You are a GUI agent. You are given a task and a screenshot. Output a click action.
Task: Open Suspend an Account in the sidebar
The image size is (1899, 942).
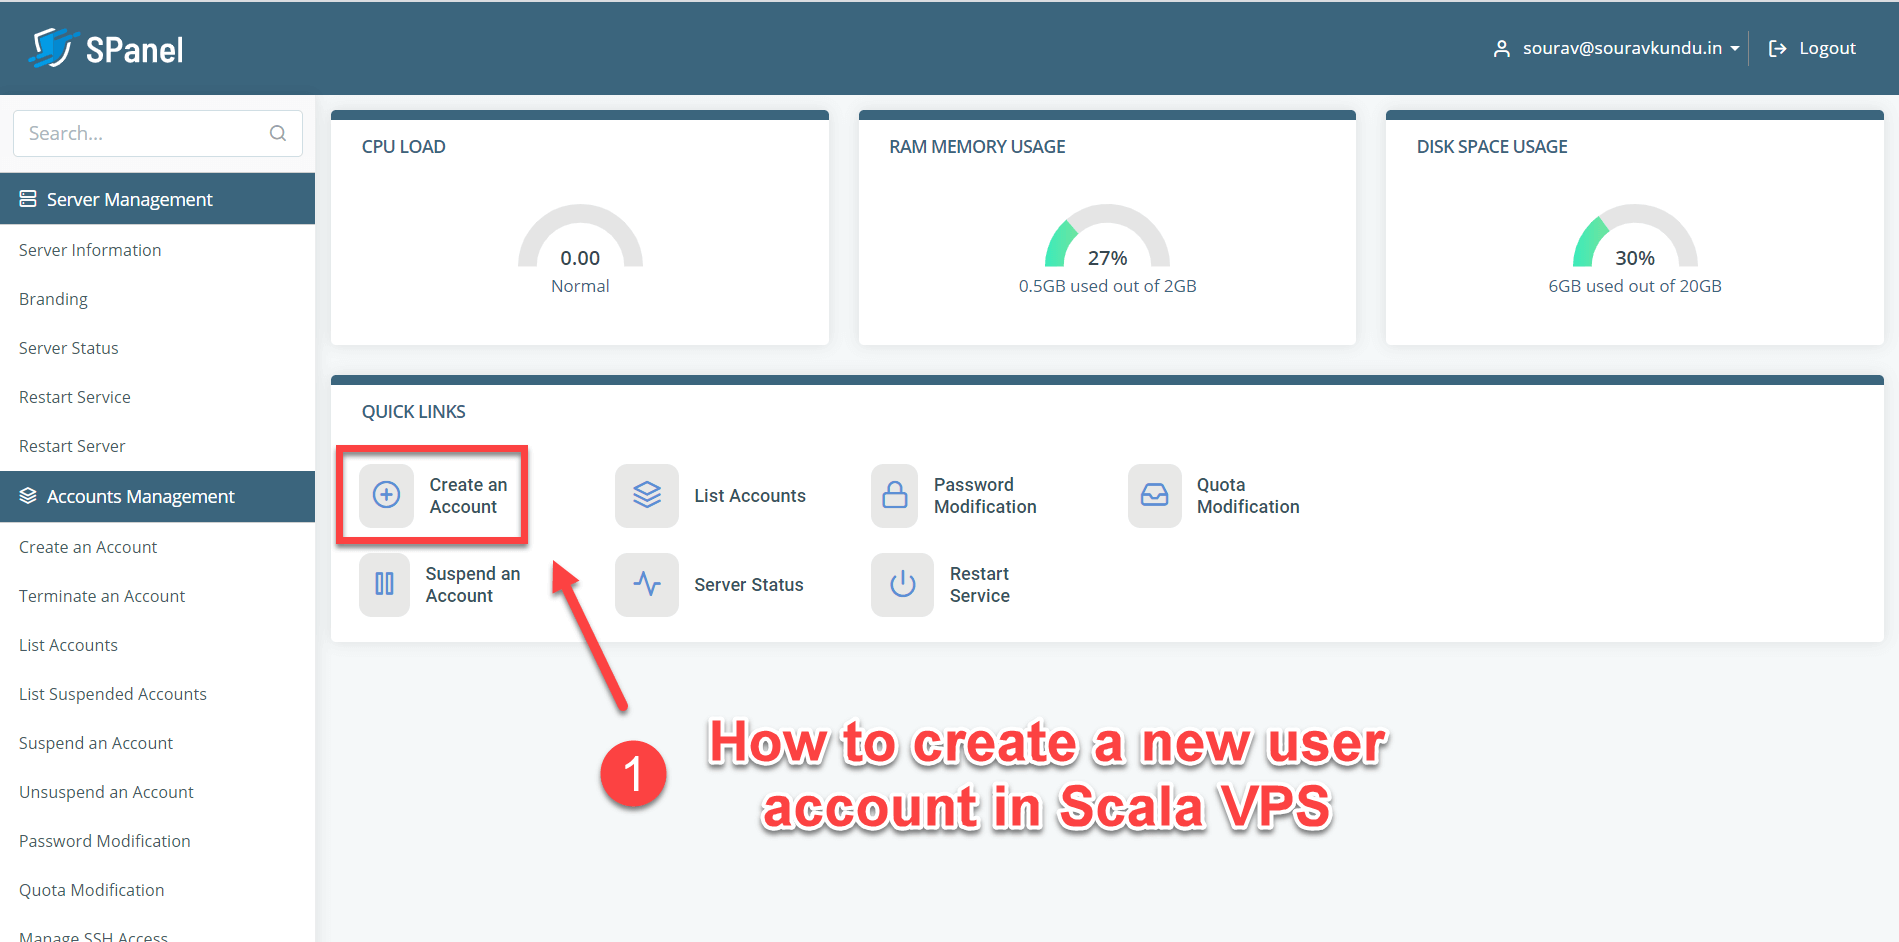coord(96,743)
